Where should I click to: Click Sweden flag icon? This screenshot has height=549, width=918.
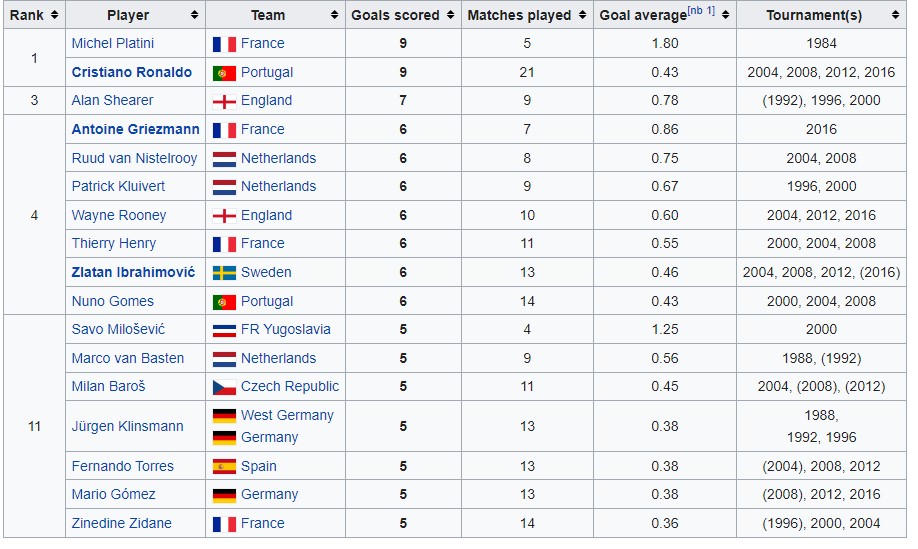[x=224, y=273]
